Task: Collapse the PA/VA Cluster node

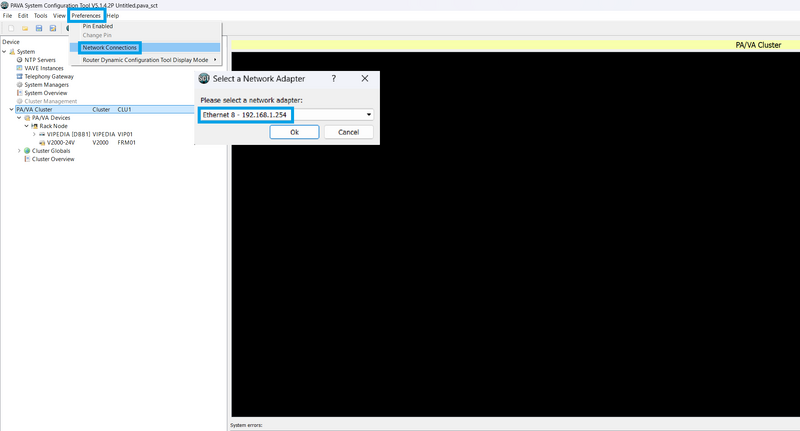Action: [x=12, y=109]
